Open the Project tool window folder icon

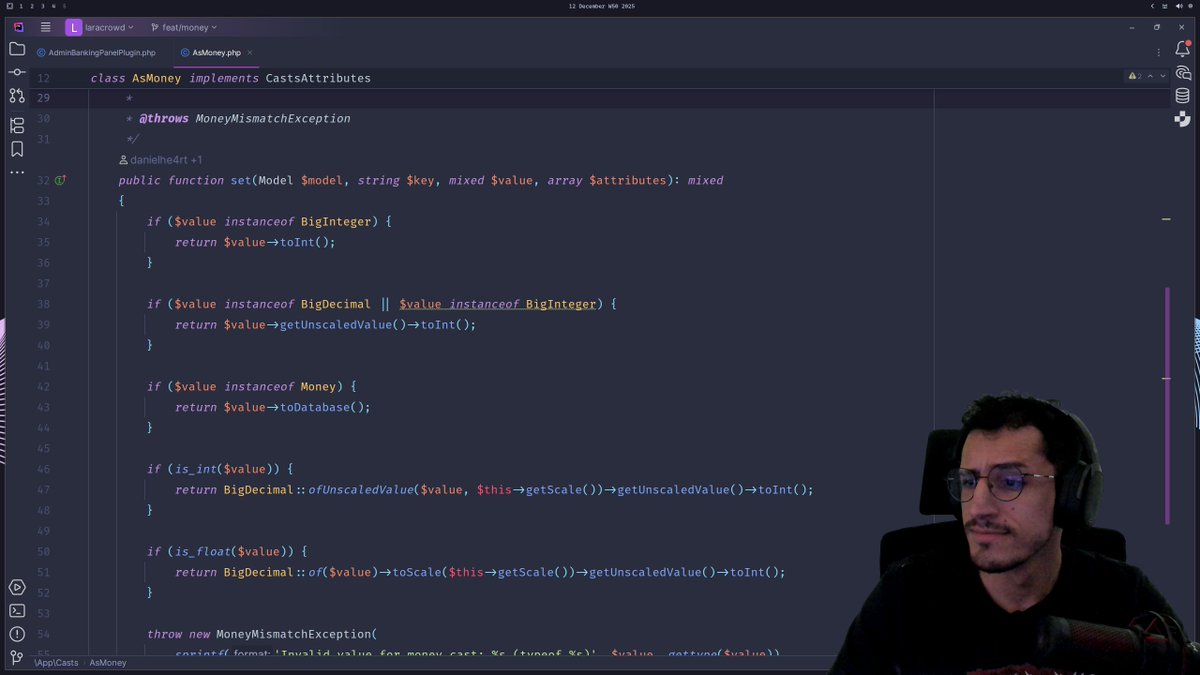click(17, 49)
